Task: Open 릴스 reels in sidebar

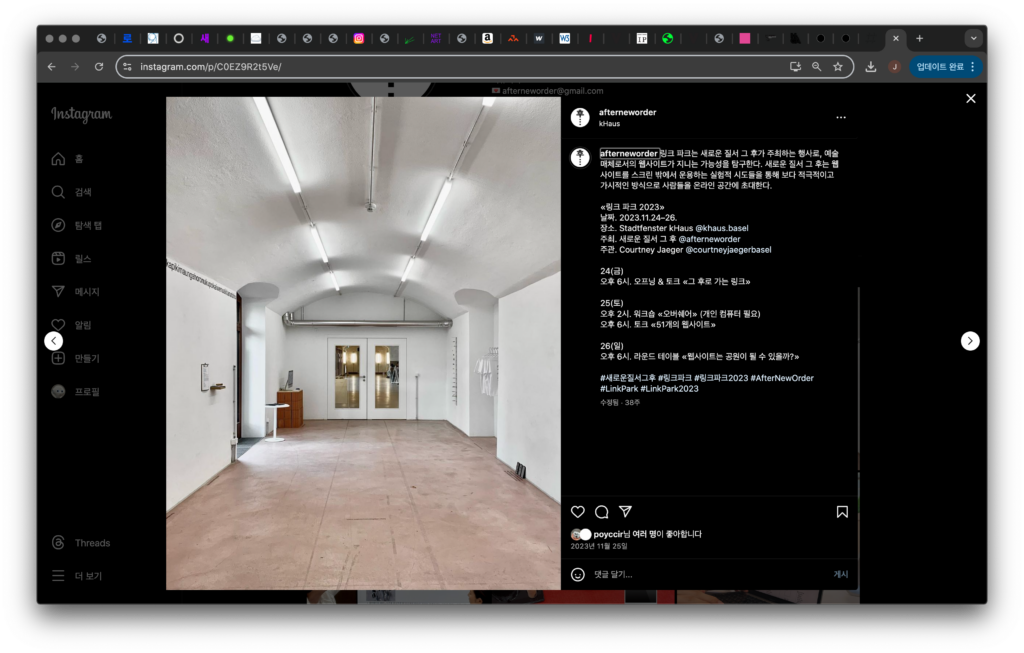Action: (x=72, y=259)
